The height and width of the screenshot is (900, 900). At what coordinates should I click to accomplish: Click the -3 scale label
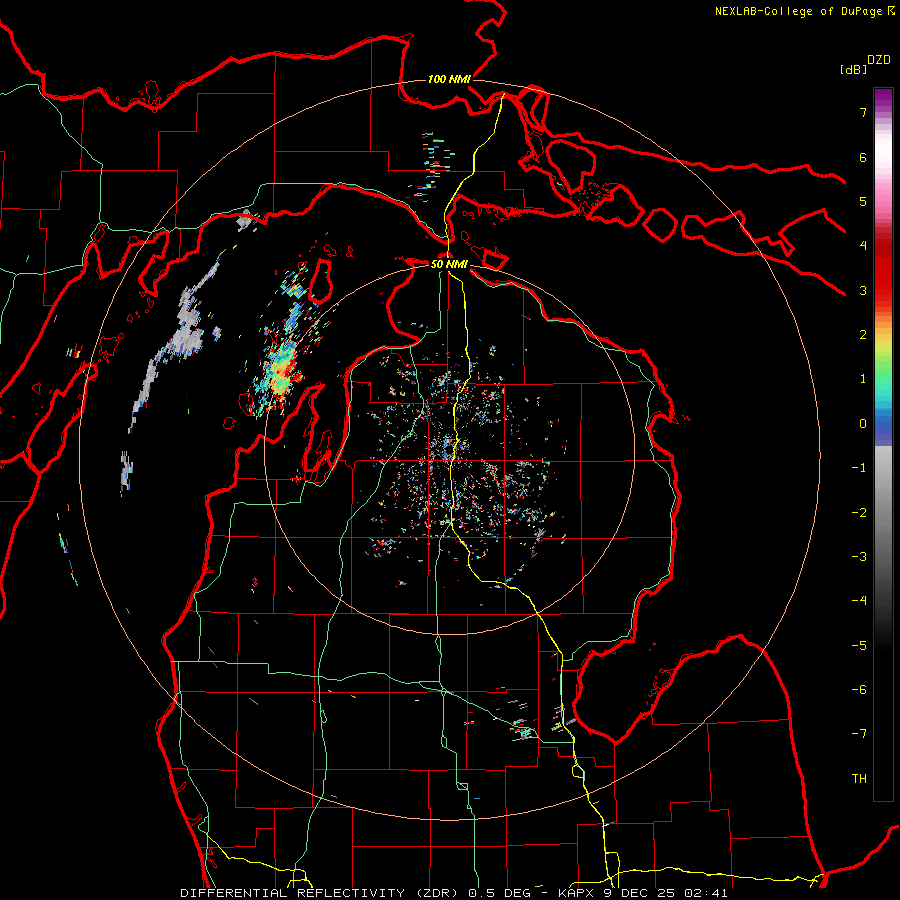tap(859, 556)
